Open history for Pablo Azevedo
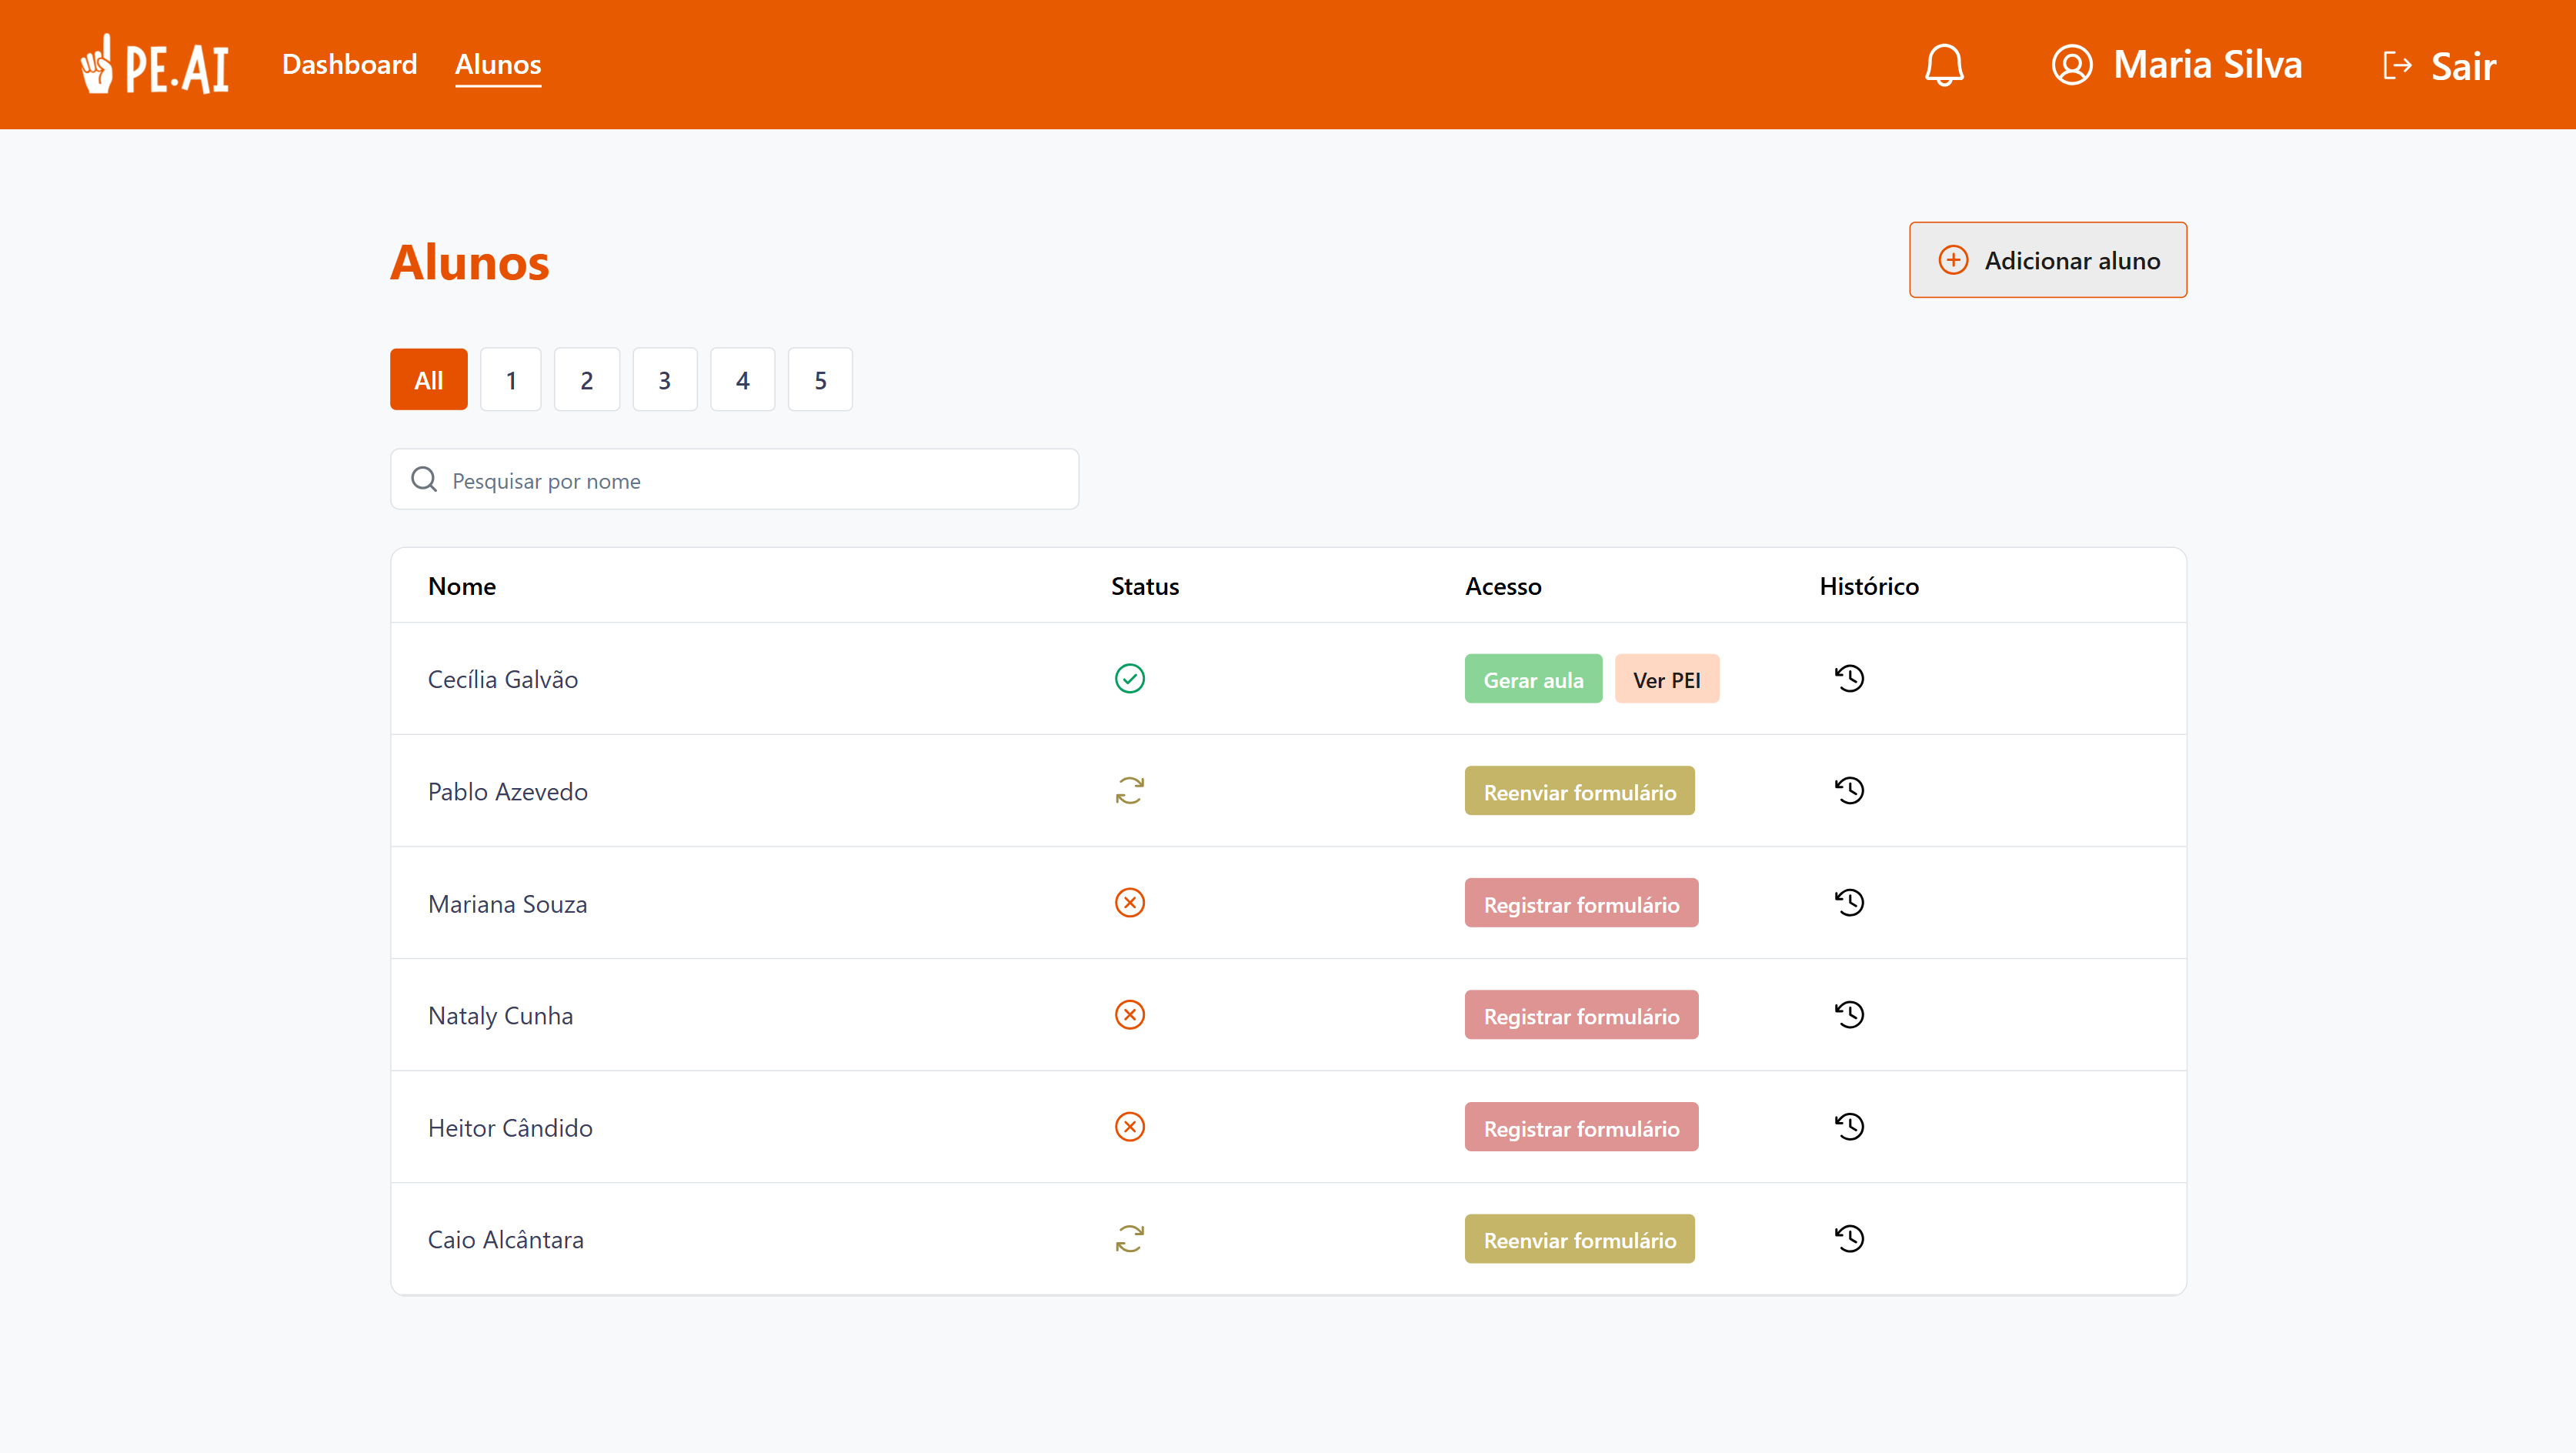Viewport: 2576px width, 1453px height. coord(1849,790)
